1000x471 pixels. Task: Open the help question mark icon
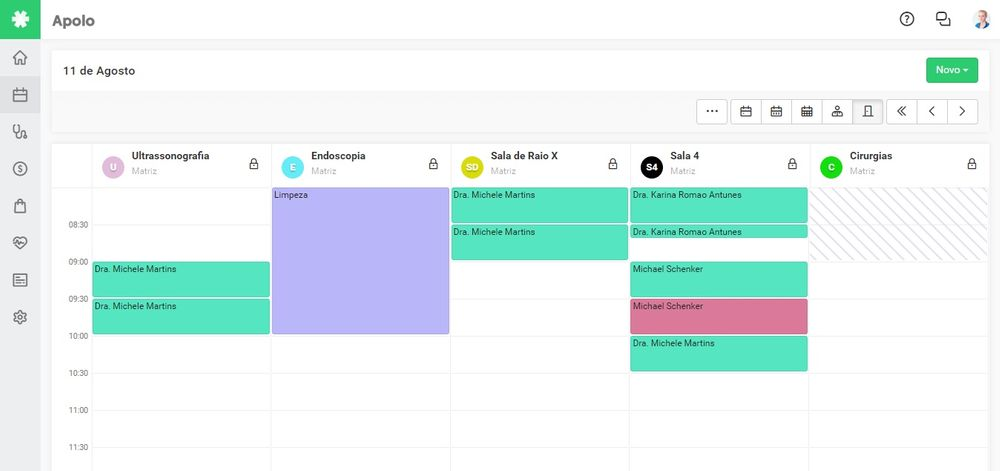[907, 19]
